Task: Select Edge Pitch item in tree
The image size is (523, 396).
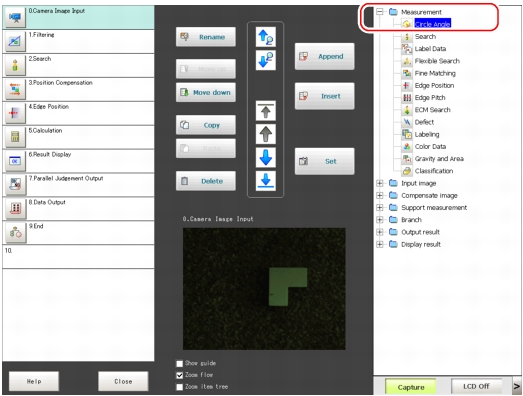Action: click(x=430, y=98)
